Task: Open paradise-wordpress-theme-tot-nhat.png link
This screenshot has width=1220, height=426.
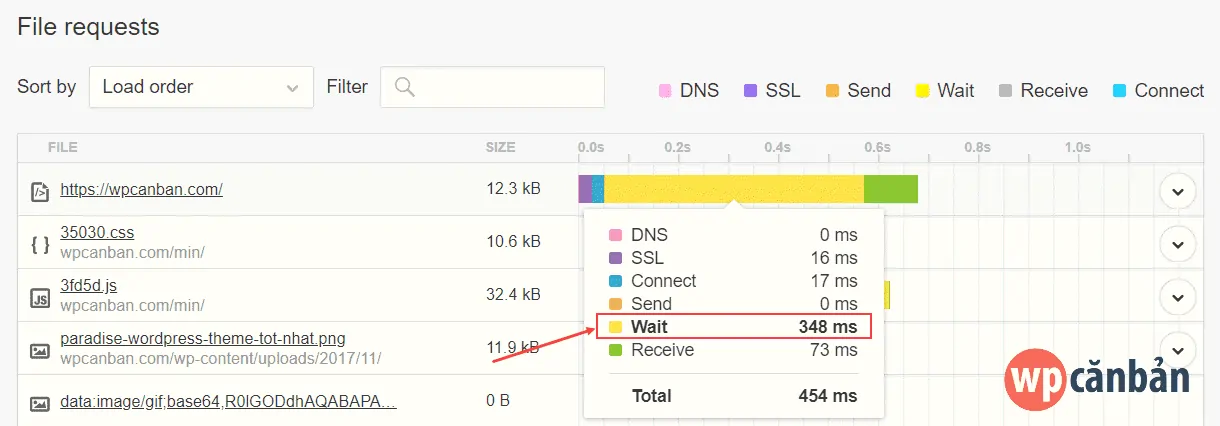Action: pyautogui.click(x=203, y=339)
